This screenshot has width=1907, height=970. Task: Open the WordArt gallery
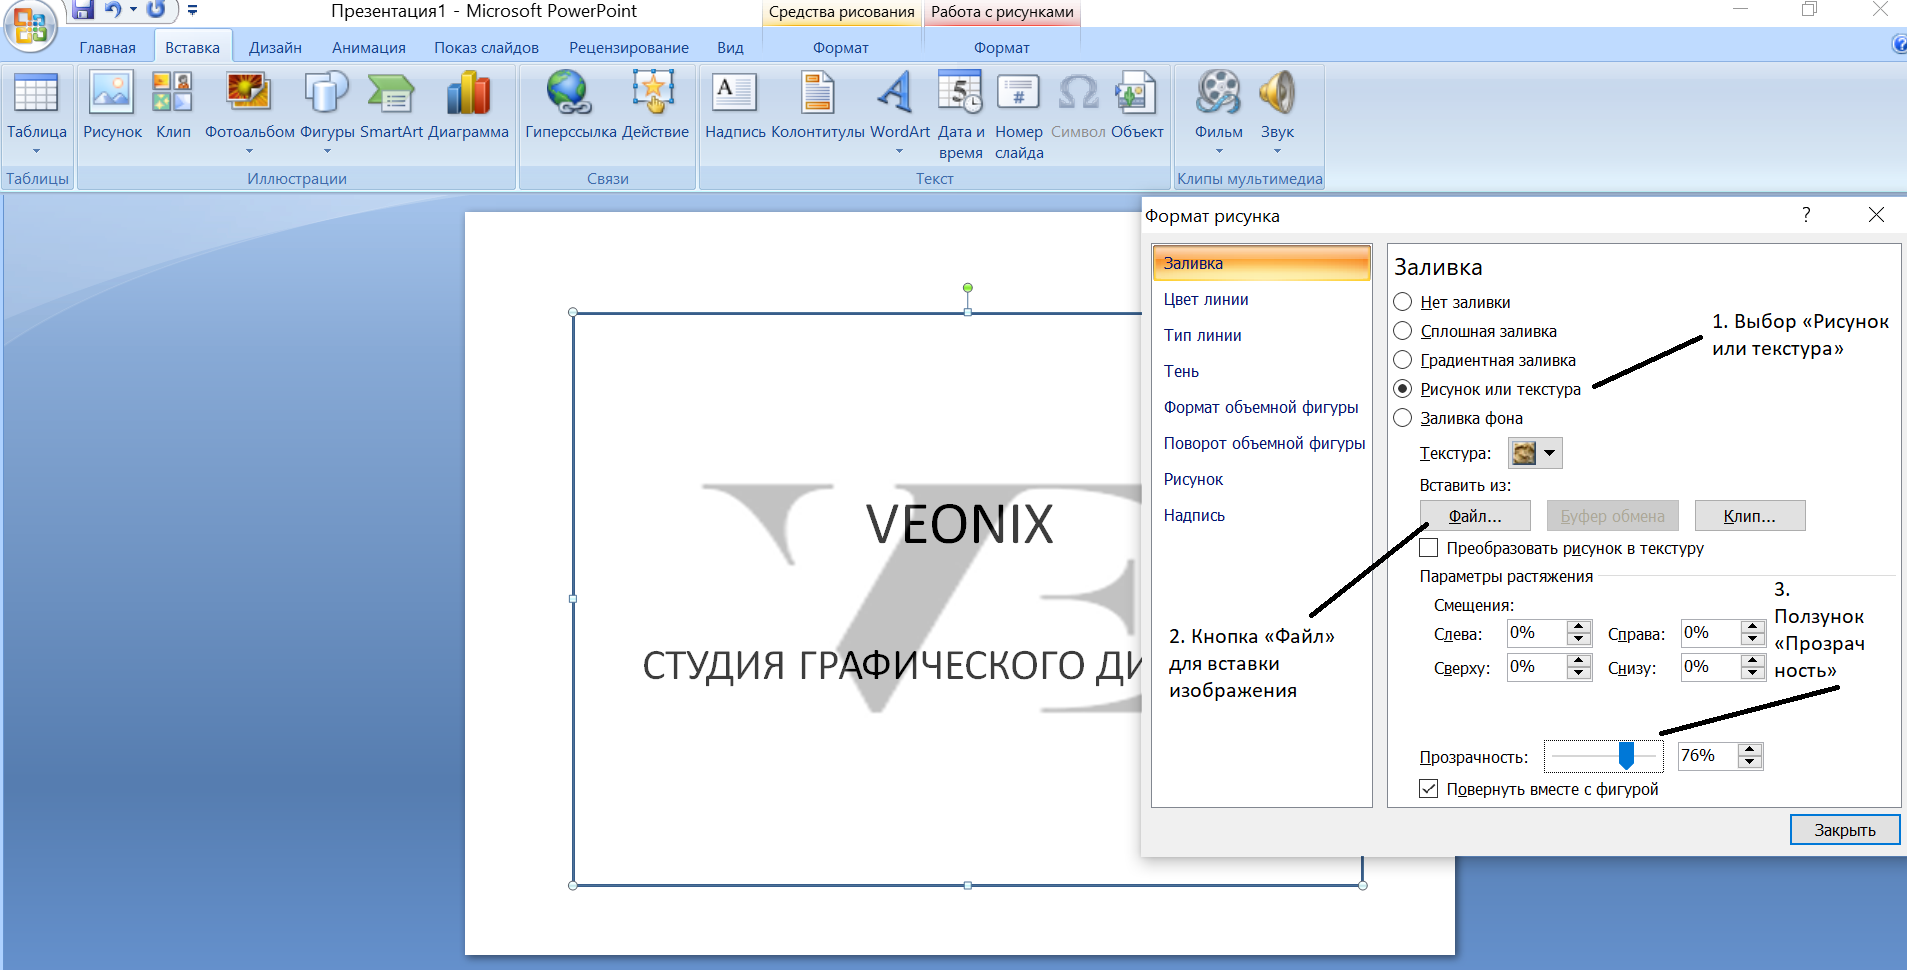click(899, 113)
